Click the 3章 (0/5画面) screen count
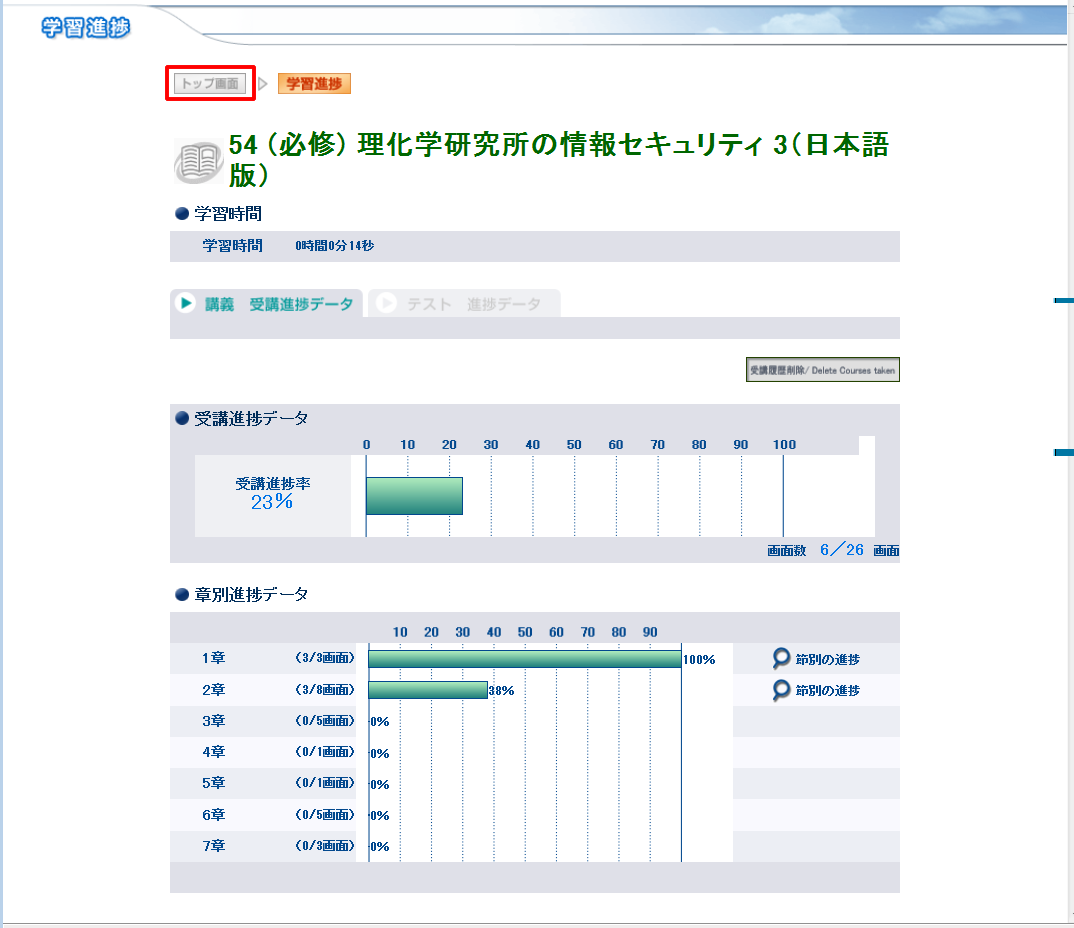 tap(325, 721)
